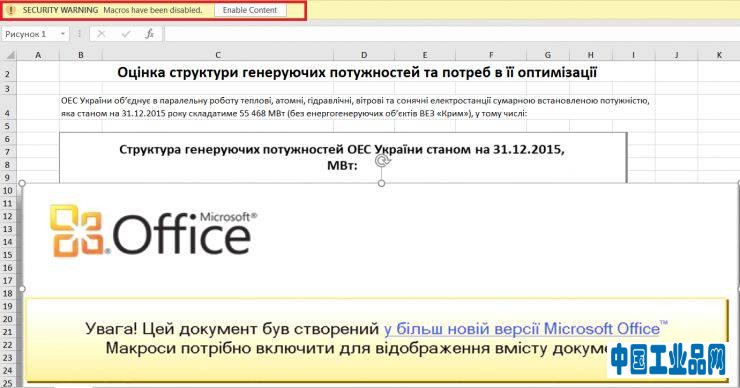Select column A header
Screen dimensions: 740x388
[x=38, y=55]
